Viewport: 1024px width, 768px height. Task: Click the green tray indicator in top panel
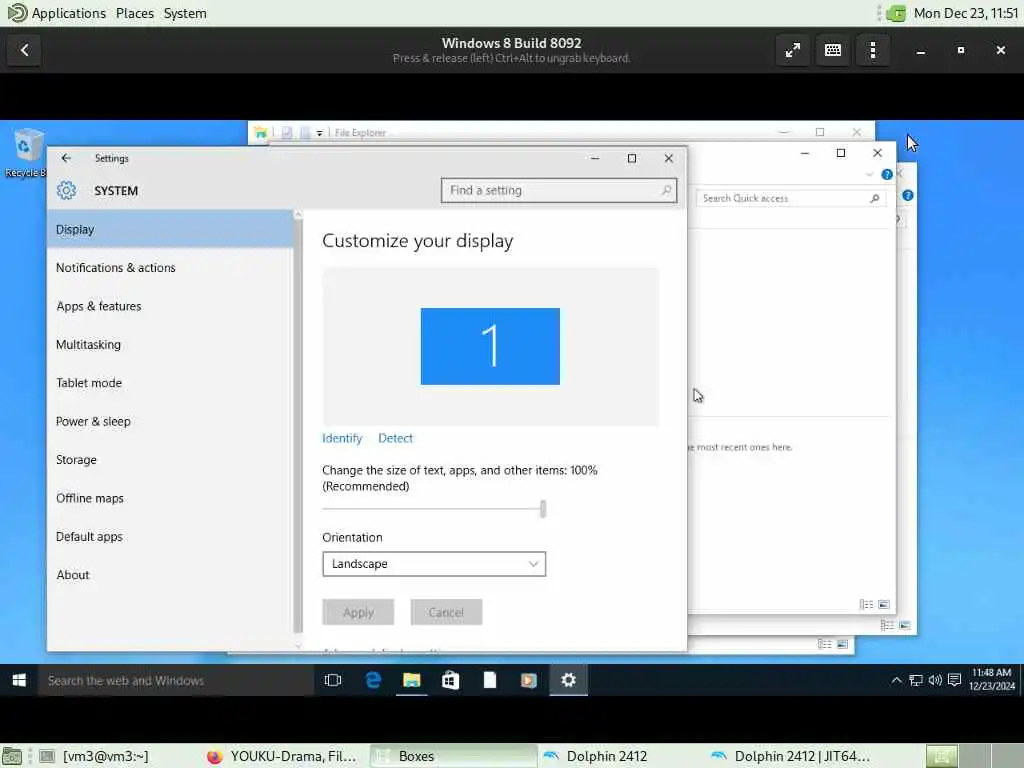pos(896,13)
